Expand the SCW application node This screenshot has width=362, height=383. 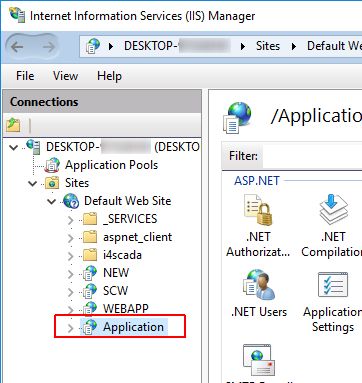[70, 292]
